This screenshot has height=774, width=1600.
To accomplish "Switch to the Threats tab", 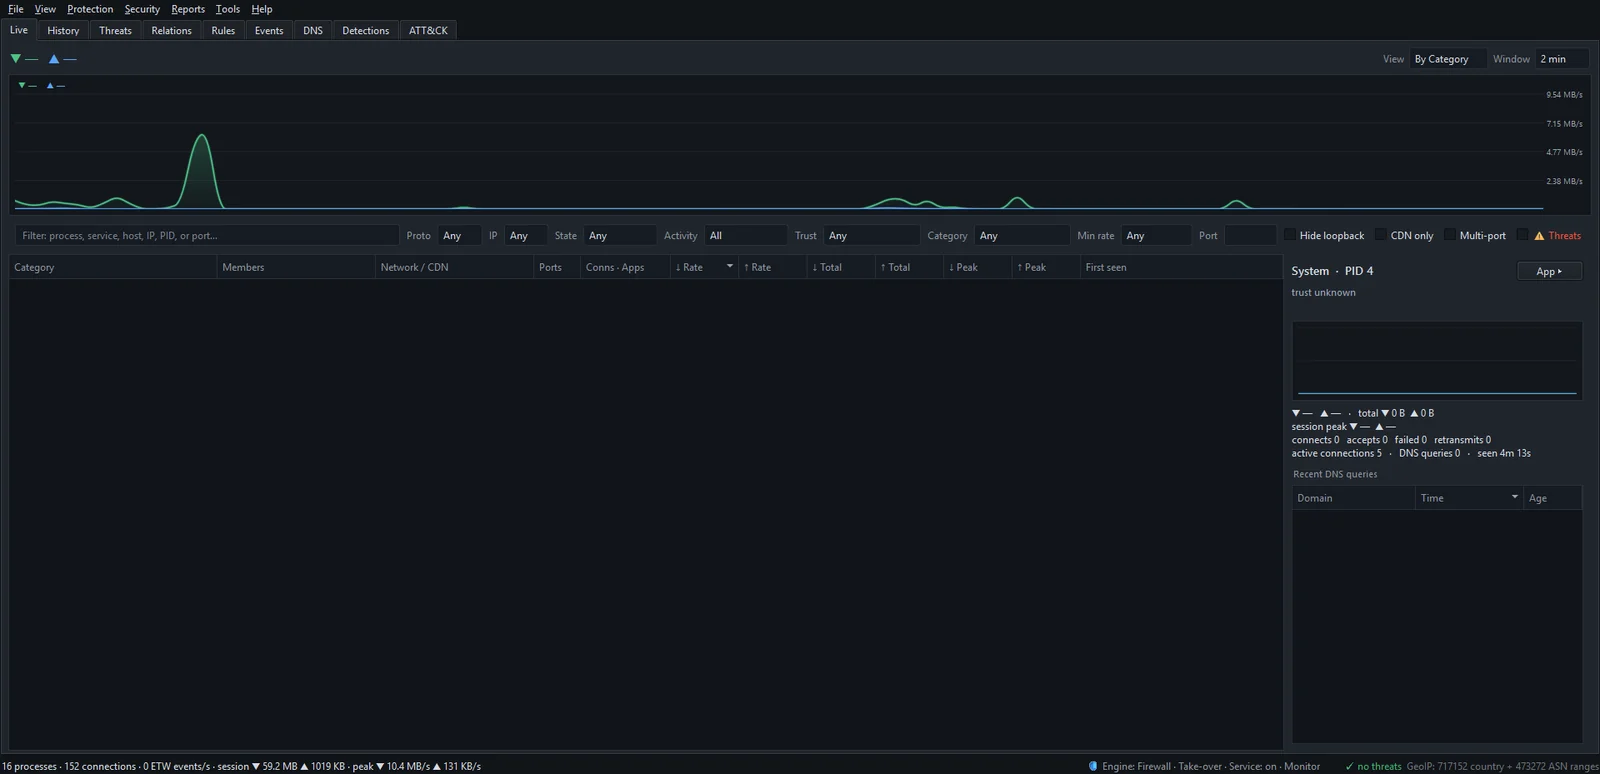I will (x=115, y=31).
